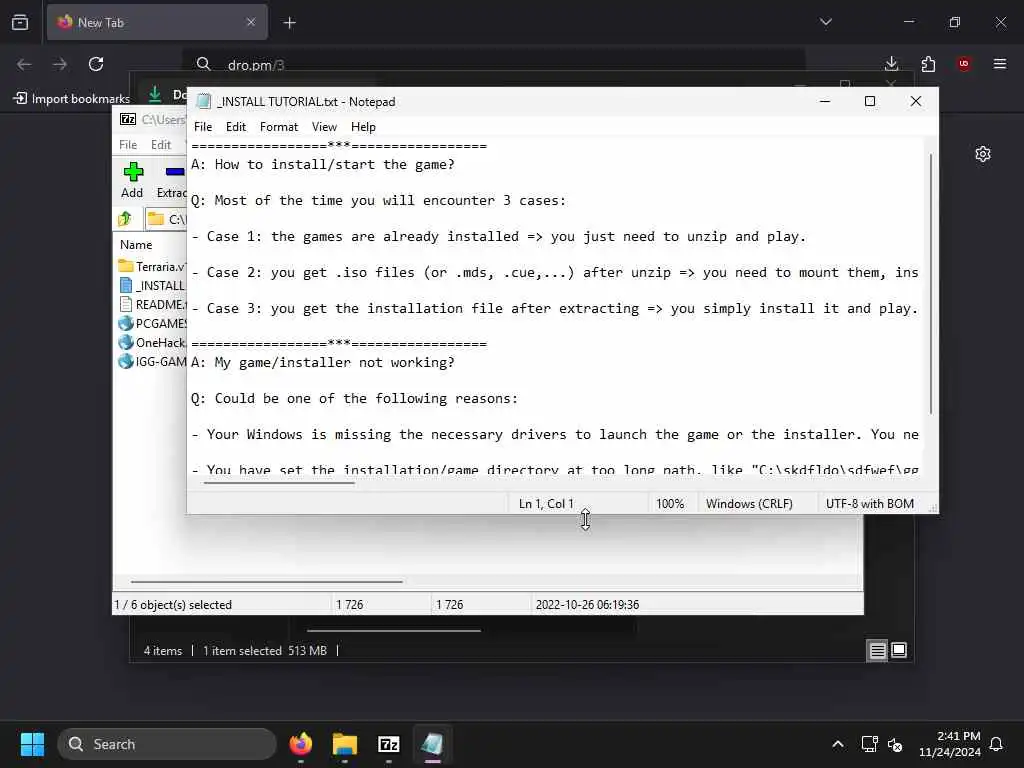1024x768 pixels.
Task: Click Notepad horizontal scrollbar
Action: pos(279,483)
